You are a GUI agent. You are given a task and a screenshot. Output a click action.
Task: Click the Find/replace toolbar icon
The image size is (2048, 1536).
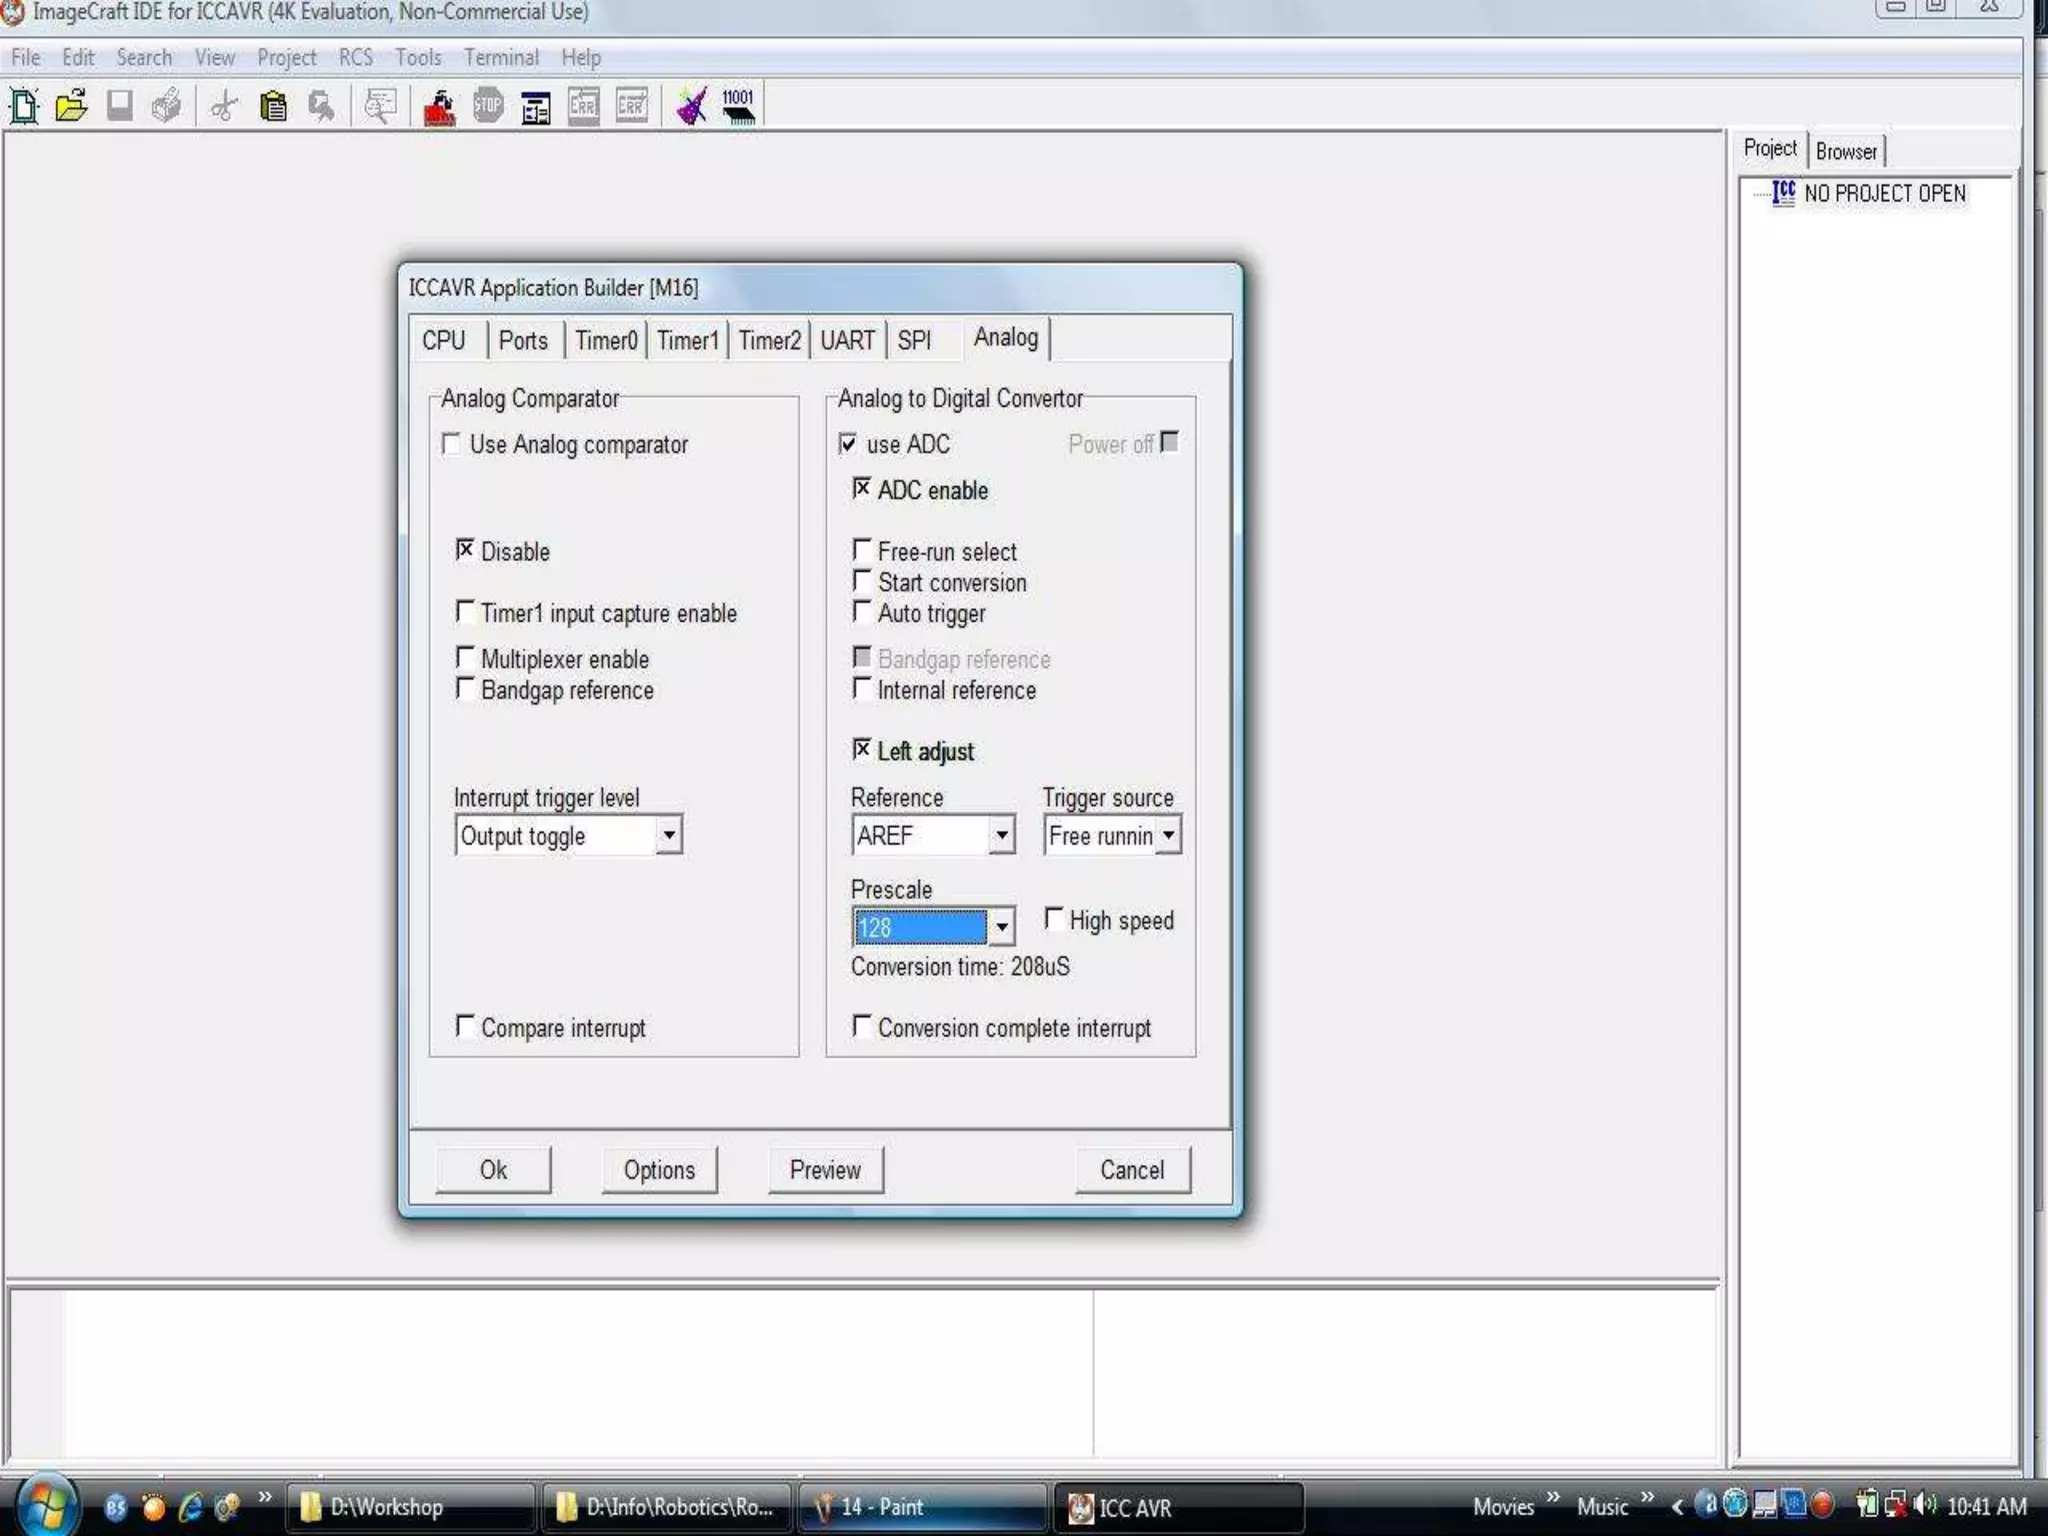(x=321, y=106)
